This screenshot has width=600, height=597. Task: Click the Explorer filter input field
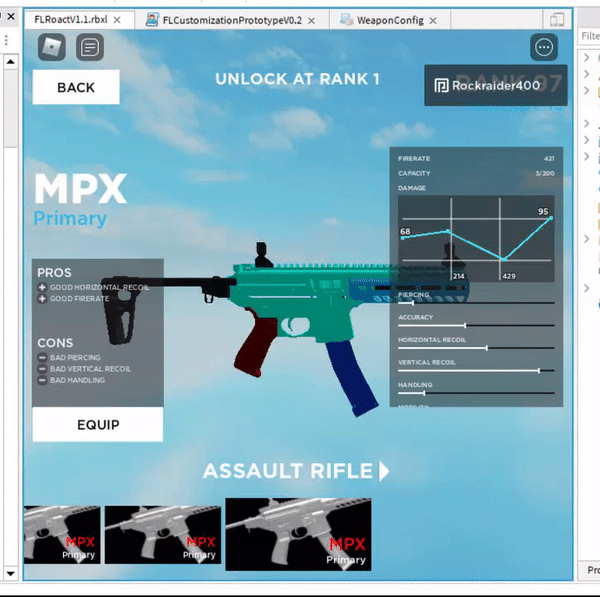click(x=589, y=36)
